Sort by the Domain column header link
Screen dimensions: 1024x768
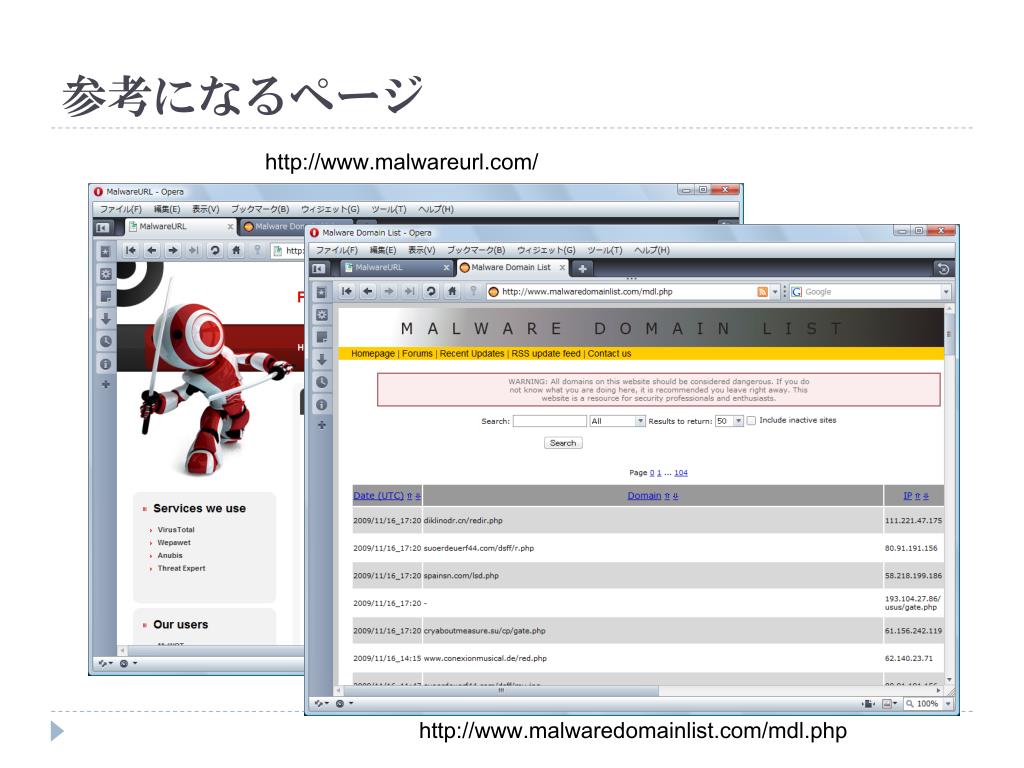(644, 496)
